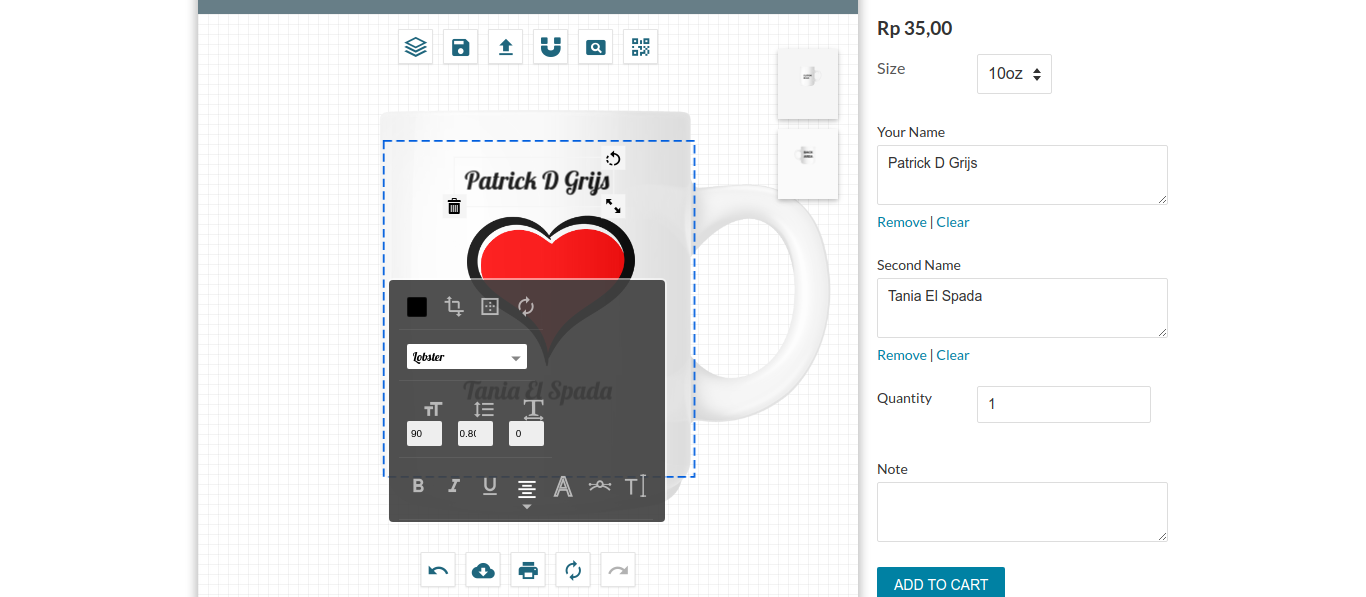Select the 'Tania El Spada' text on the mug

point(537,391)
